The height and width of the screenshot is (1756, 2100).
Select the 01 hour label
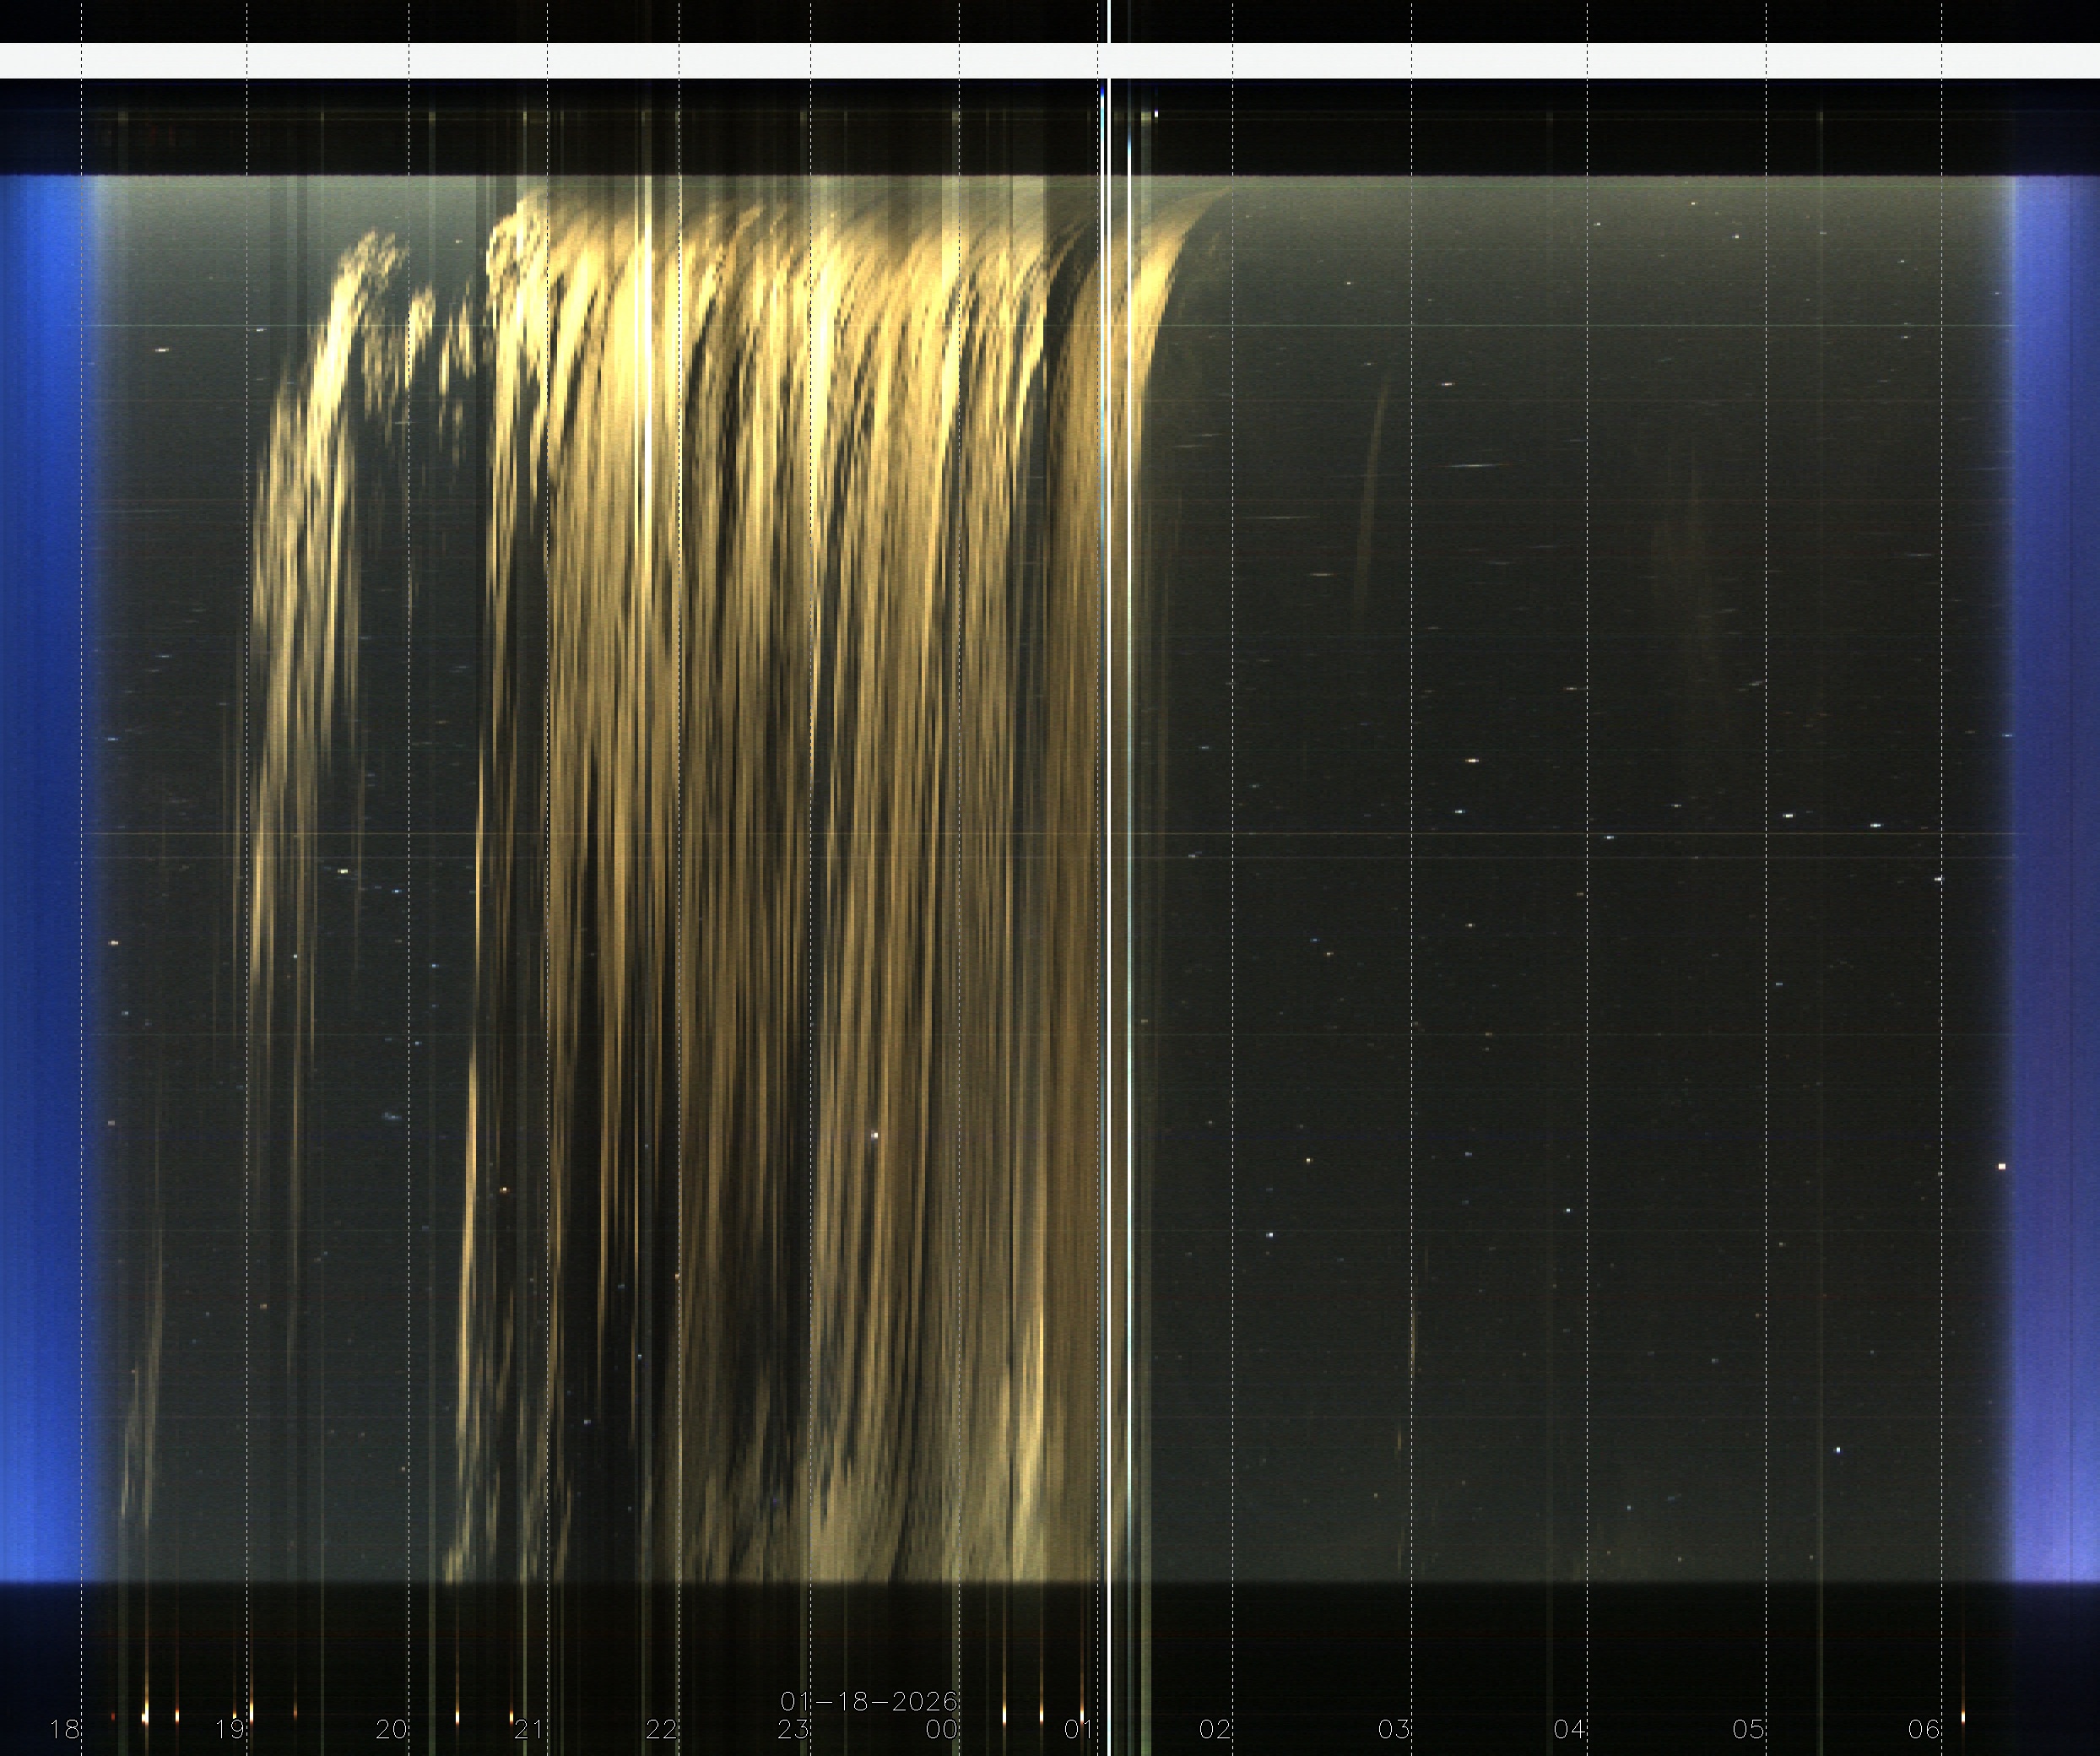1078,1729
